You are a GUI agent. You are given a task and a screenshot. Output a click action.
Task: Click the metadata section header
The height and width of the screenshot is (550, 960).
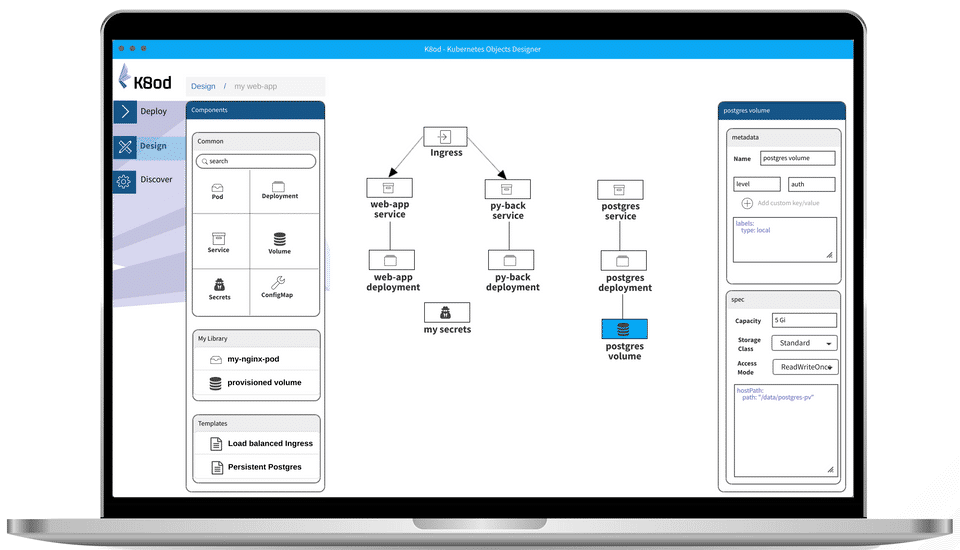783,138
